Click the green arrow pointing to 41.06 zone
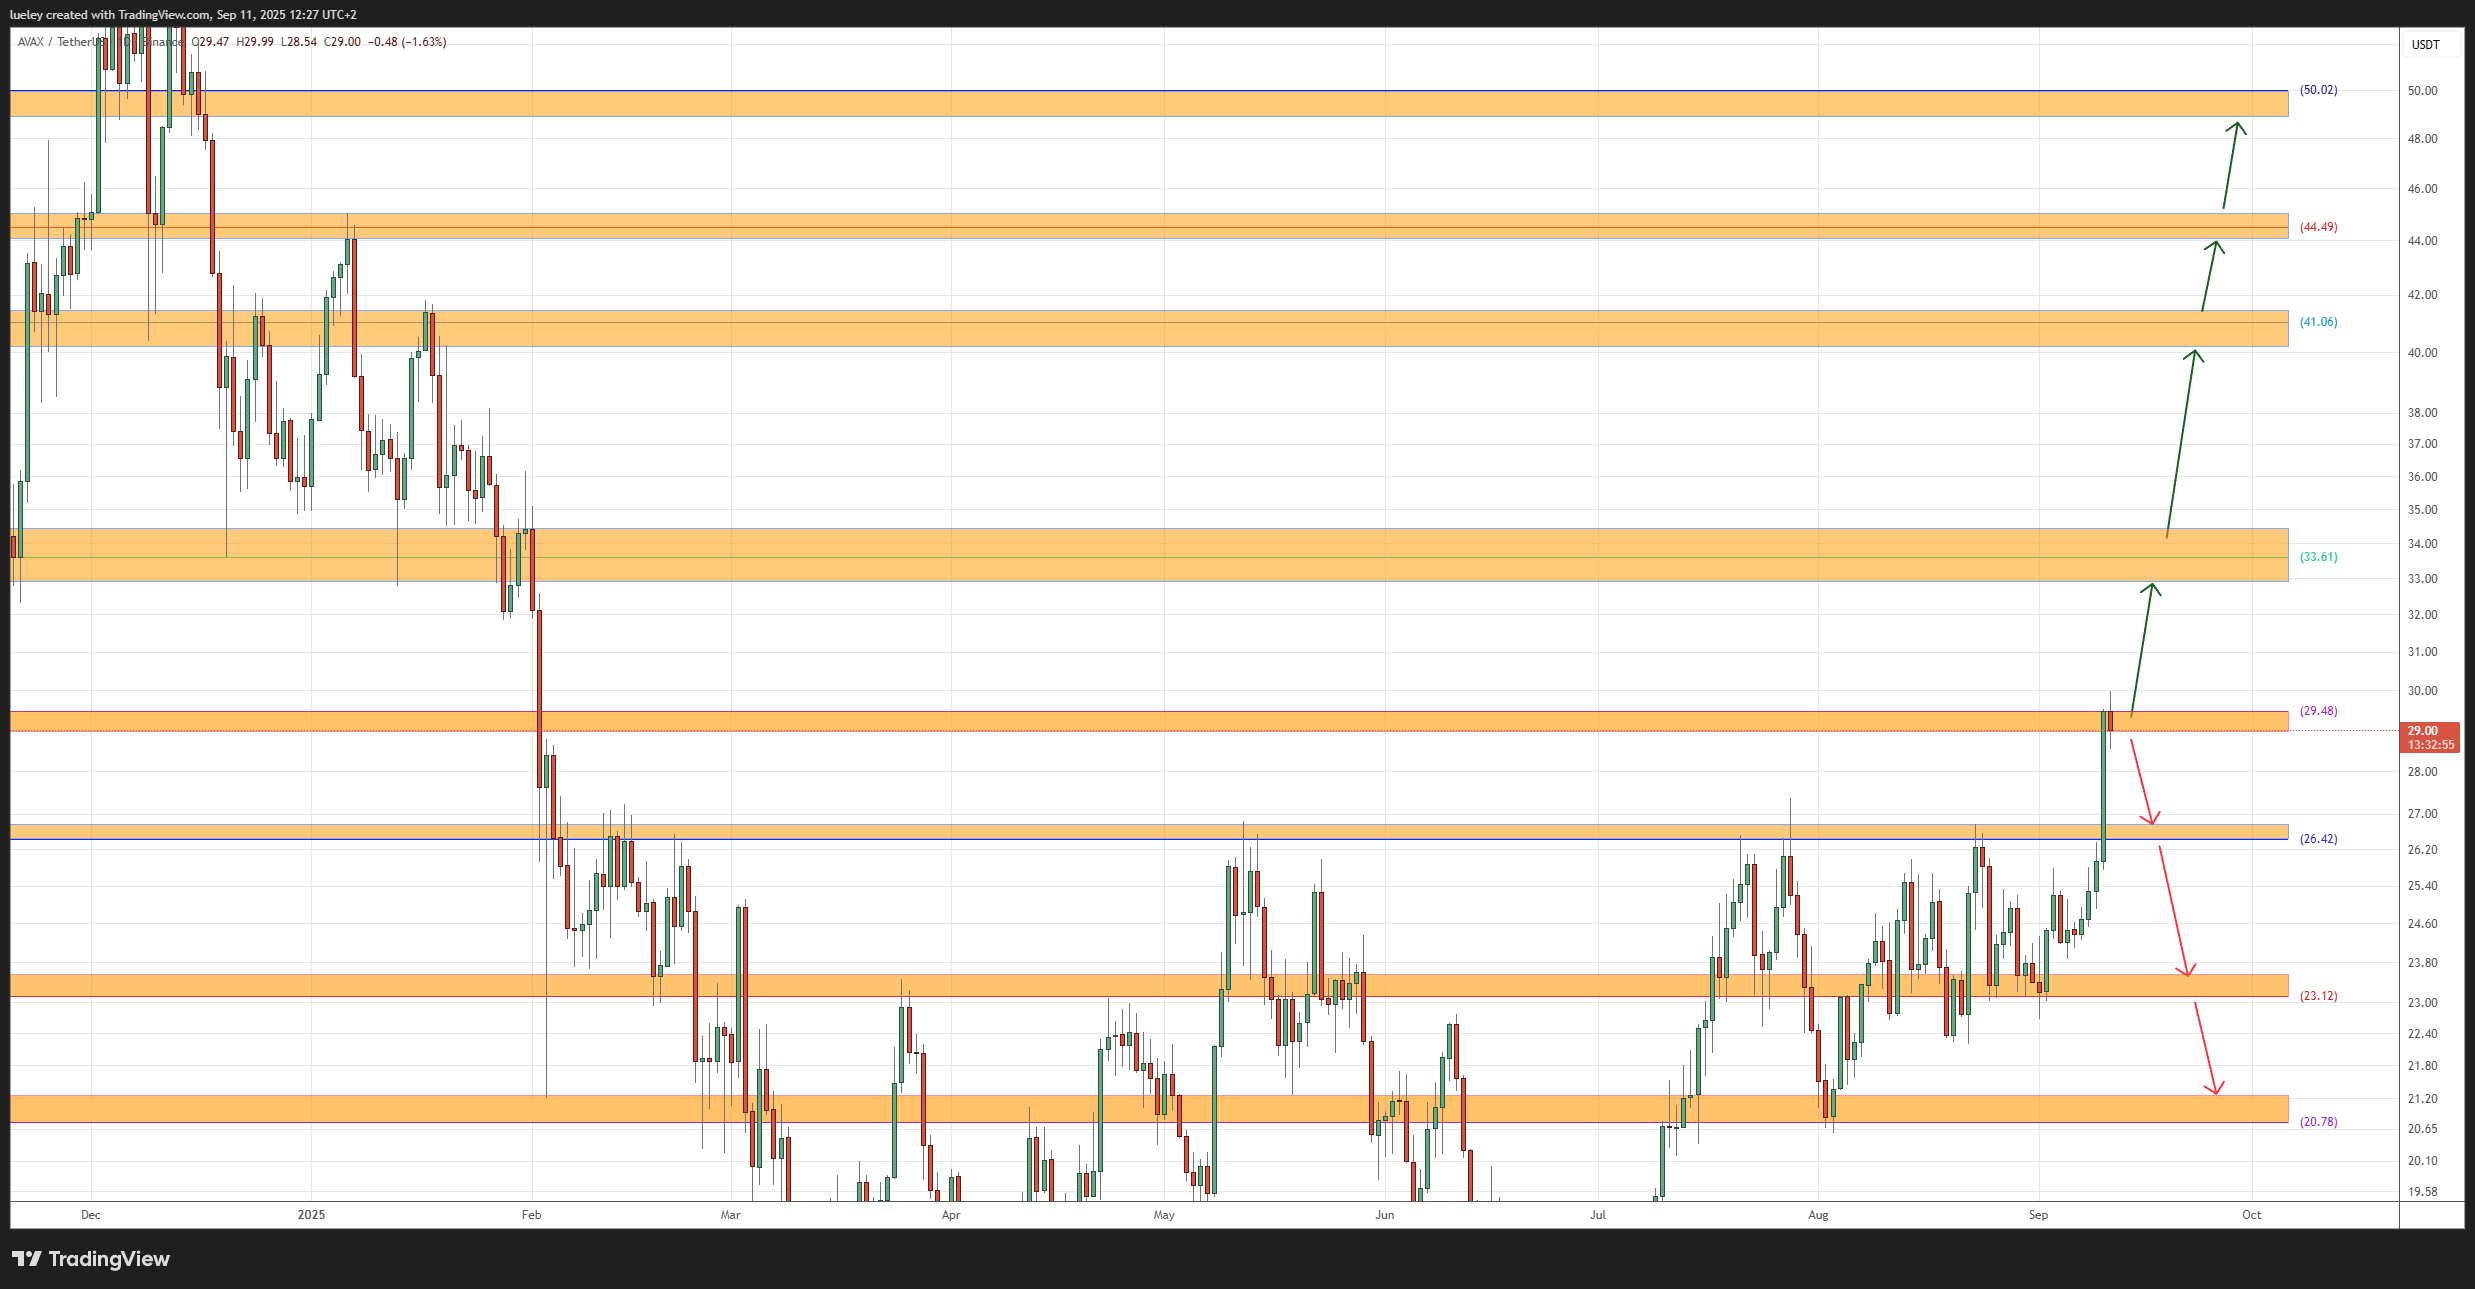 pyautogui.click(x=2181, y=443)
